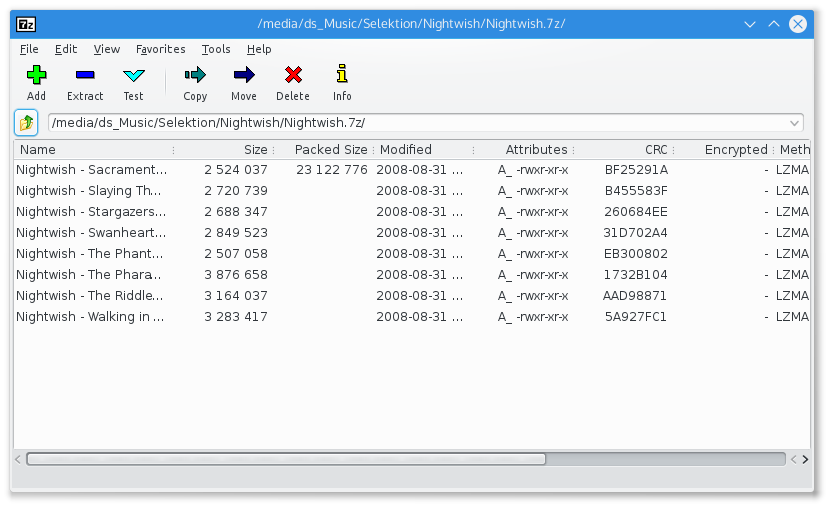Click CRC value B455583F

click(x=636, y=190)
